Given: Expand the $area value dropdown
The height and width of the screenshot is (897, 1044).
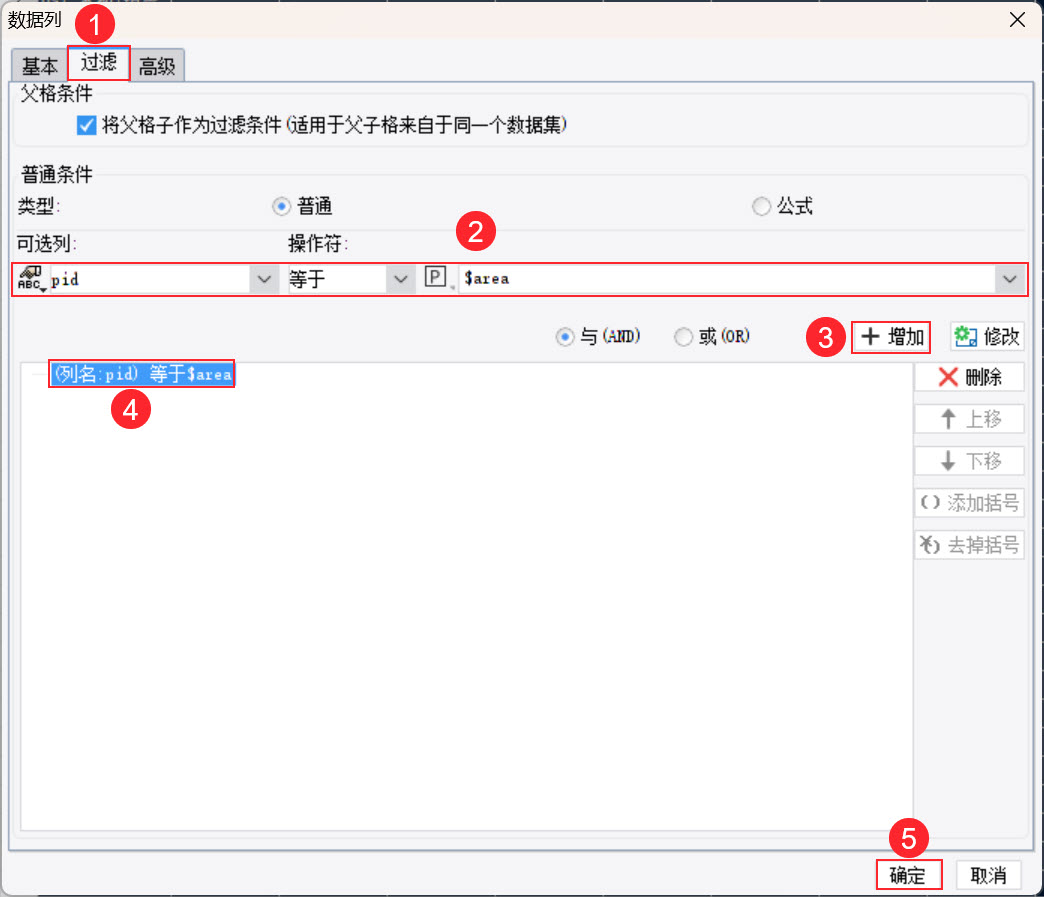Looking at the screenshot, I should coord(1010,279).
